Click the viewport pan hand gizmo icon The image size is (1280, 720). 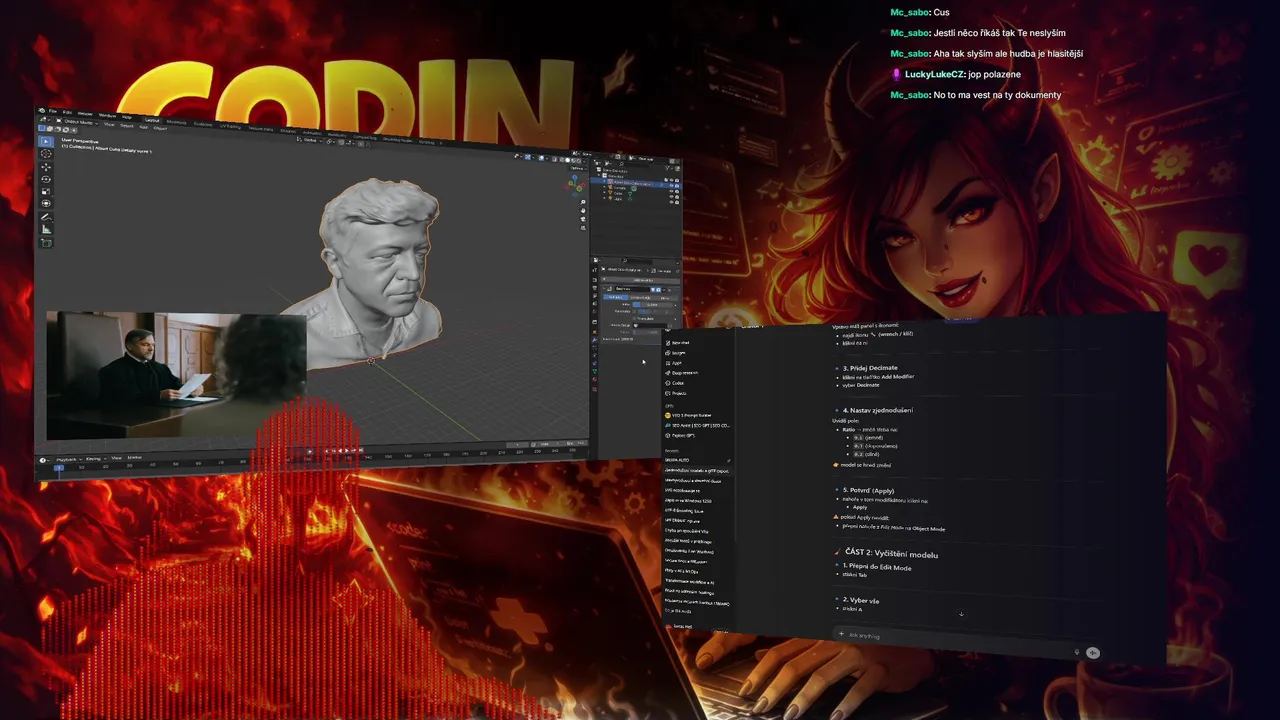tap(583, 210)
